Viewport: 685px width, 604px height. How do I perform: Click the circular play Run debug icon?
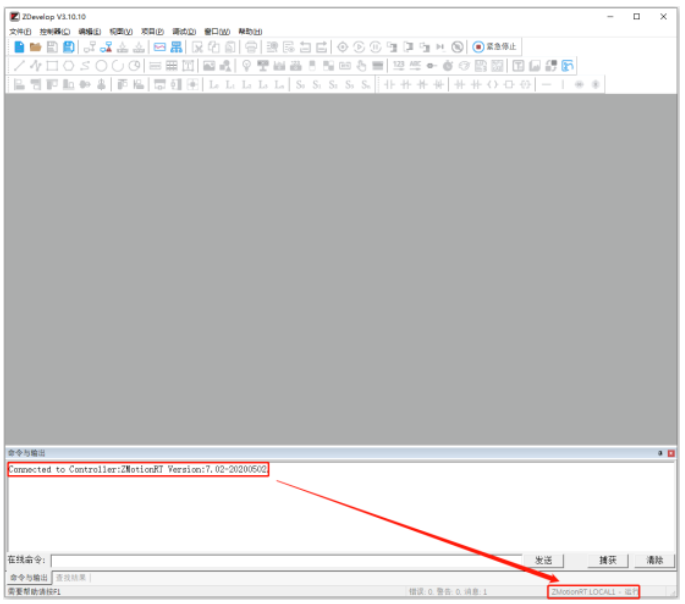pyautogui.click(x=359, y=47)
